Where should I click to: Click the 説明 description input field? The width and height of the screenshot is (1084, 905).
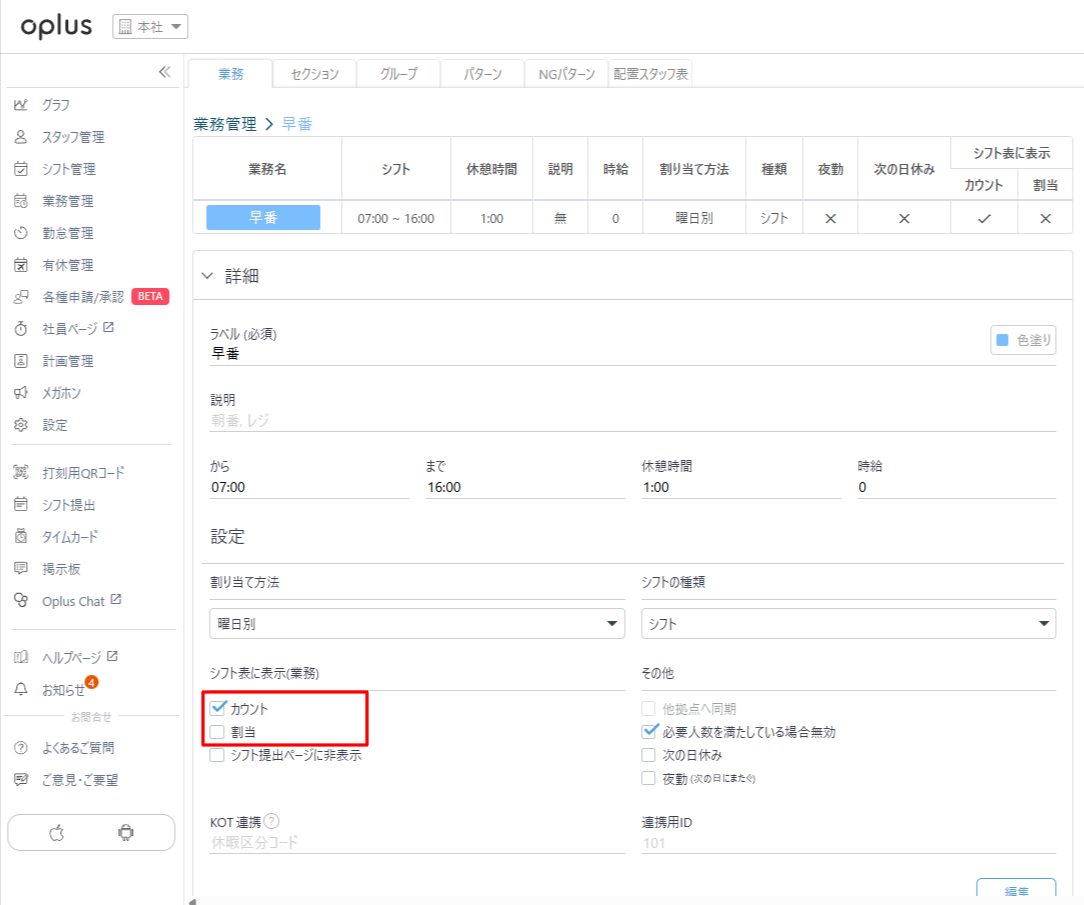pos(632,421)
